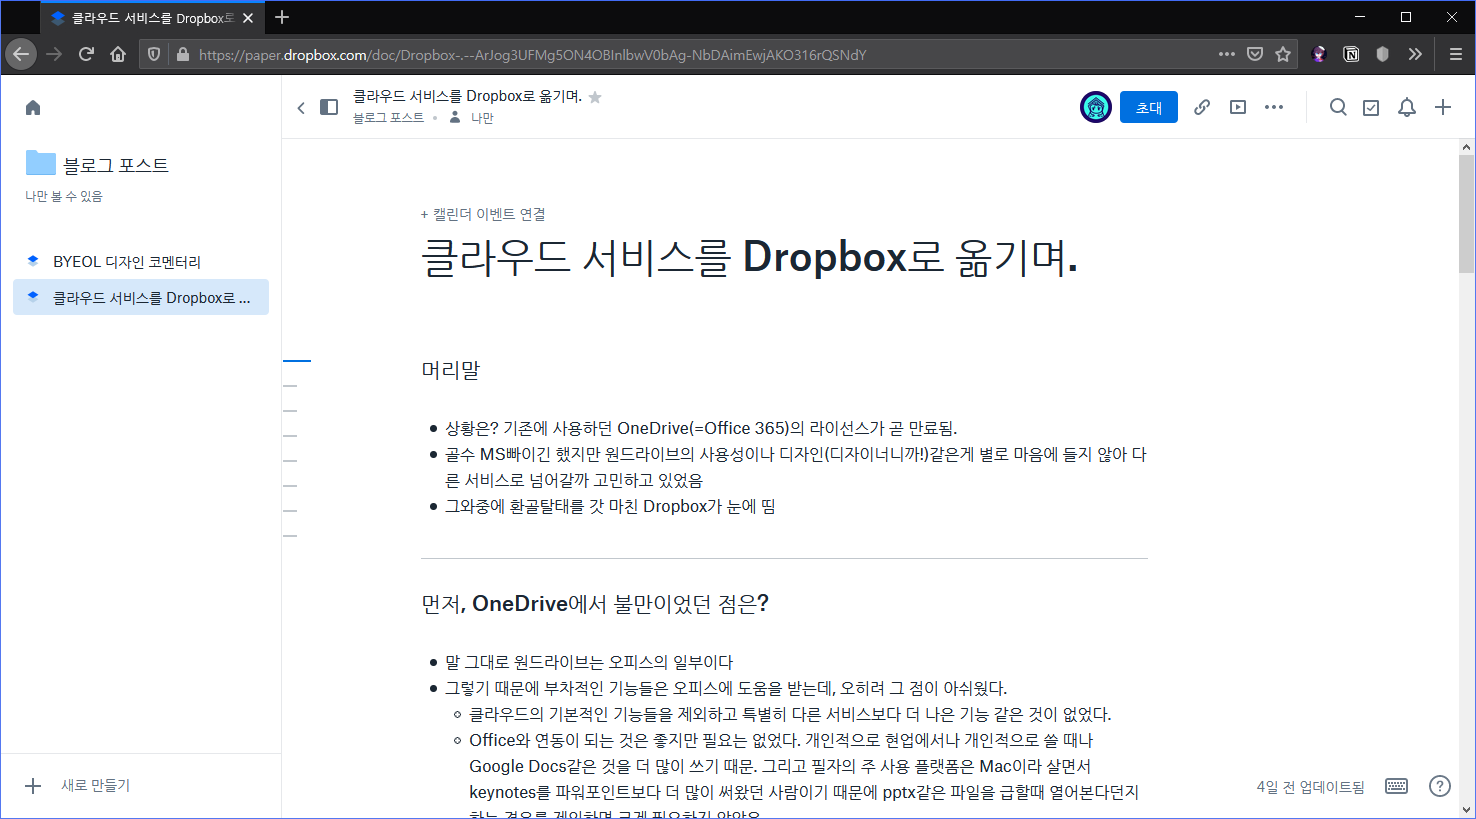
Task: Open notifications bell icon
Action: click(1407, 107)
